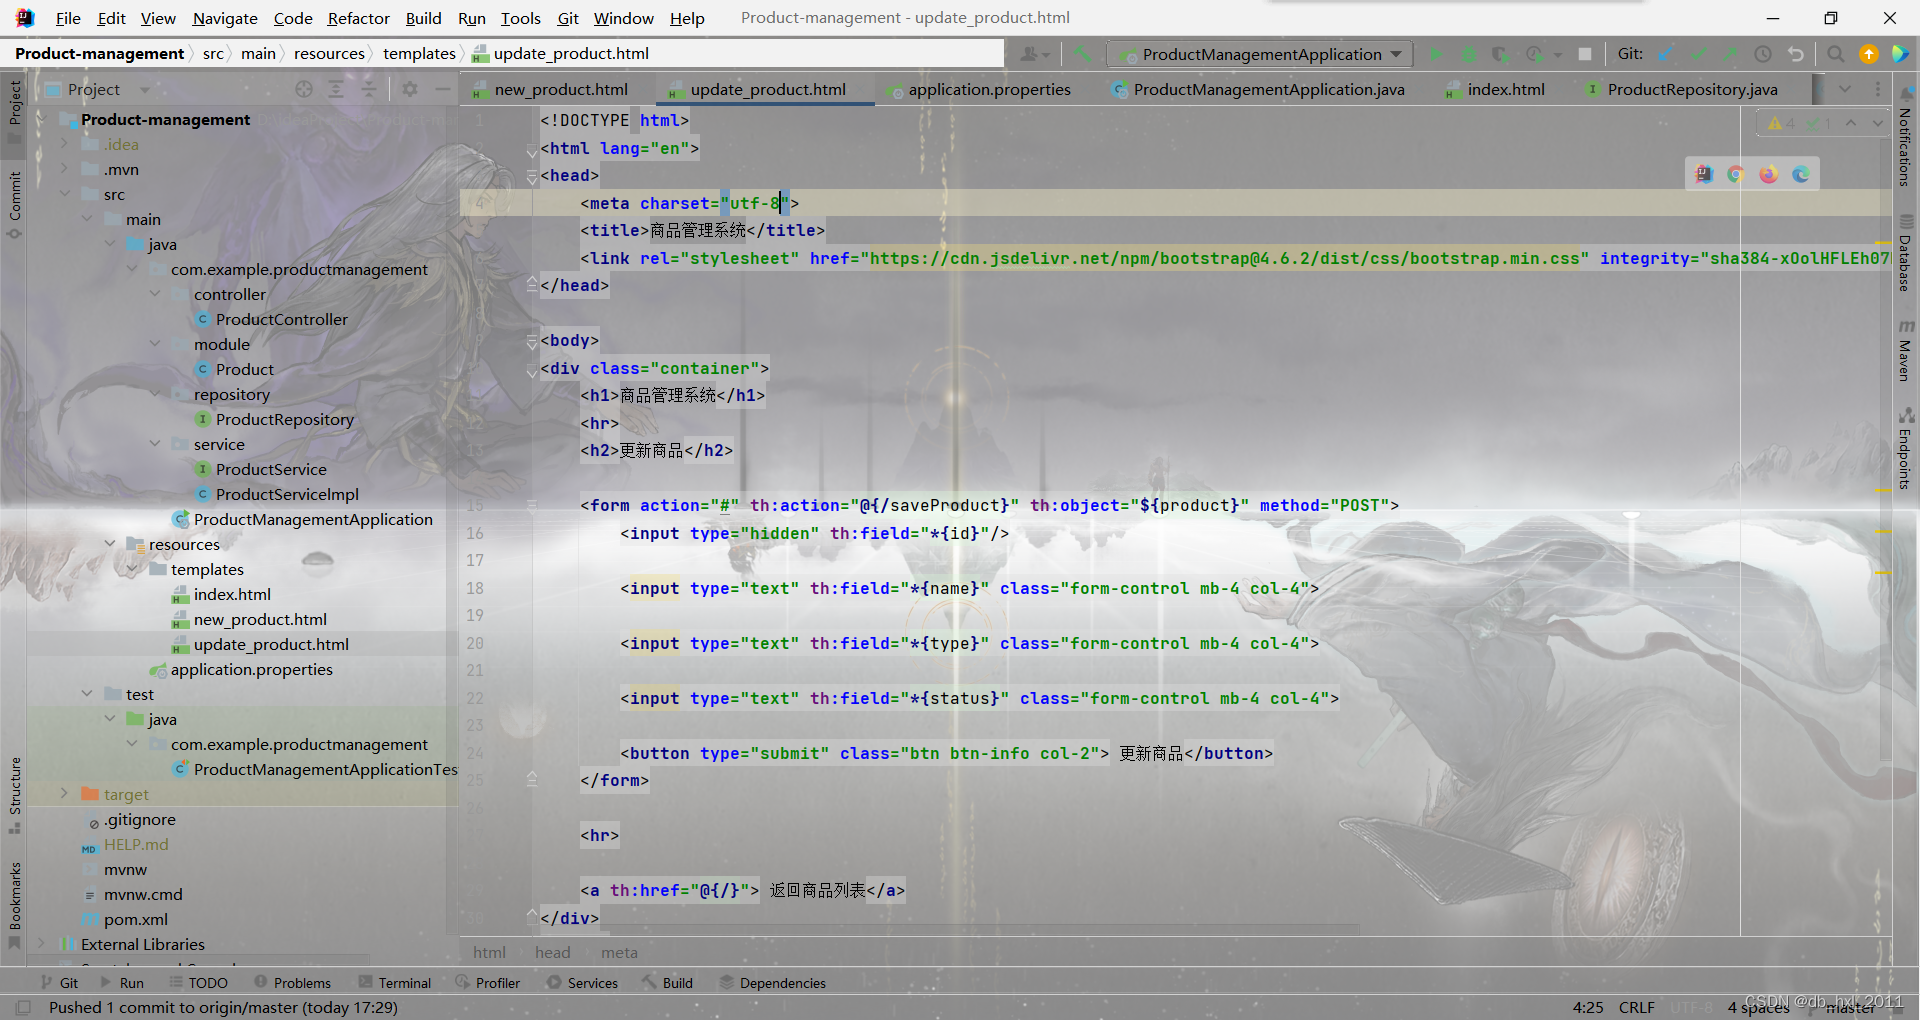This screenshot has height=1020, width=1920.
Task: Open the Problems tool window
Action: click(x=292, y=983)
